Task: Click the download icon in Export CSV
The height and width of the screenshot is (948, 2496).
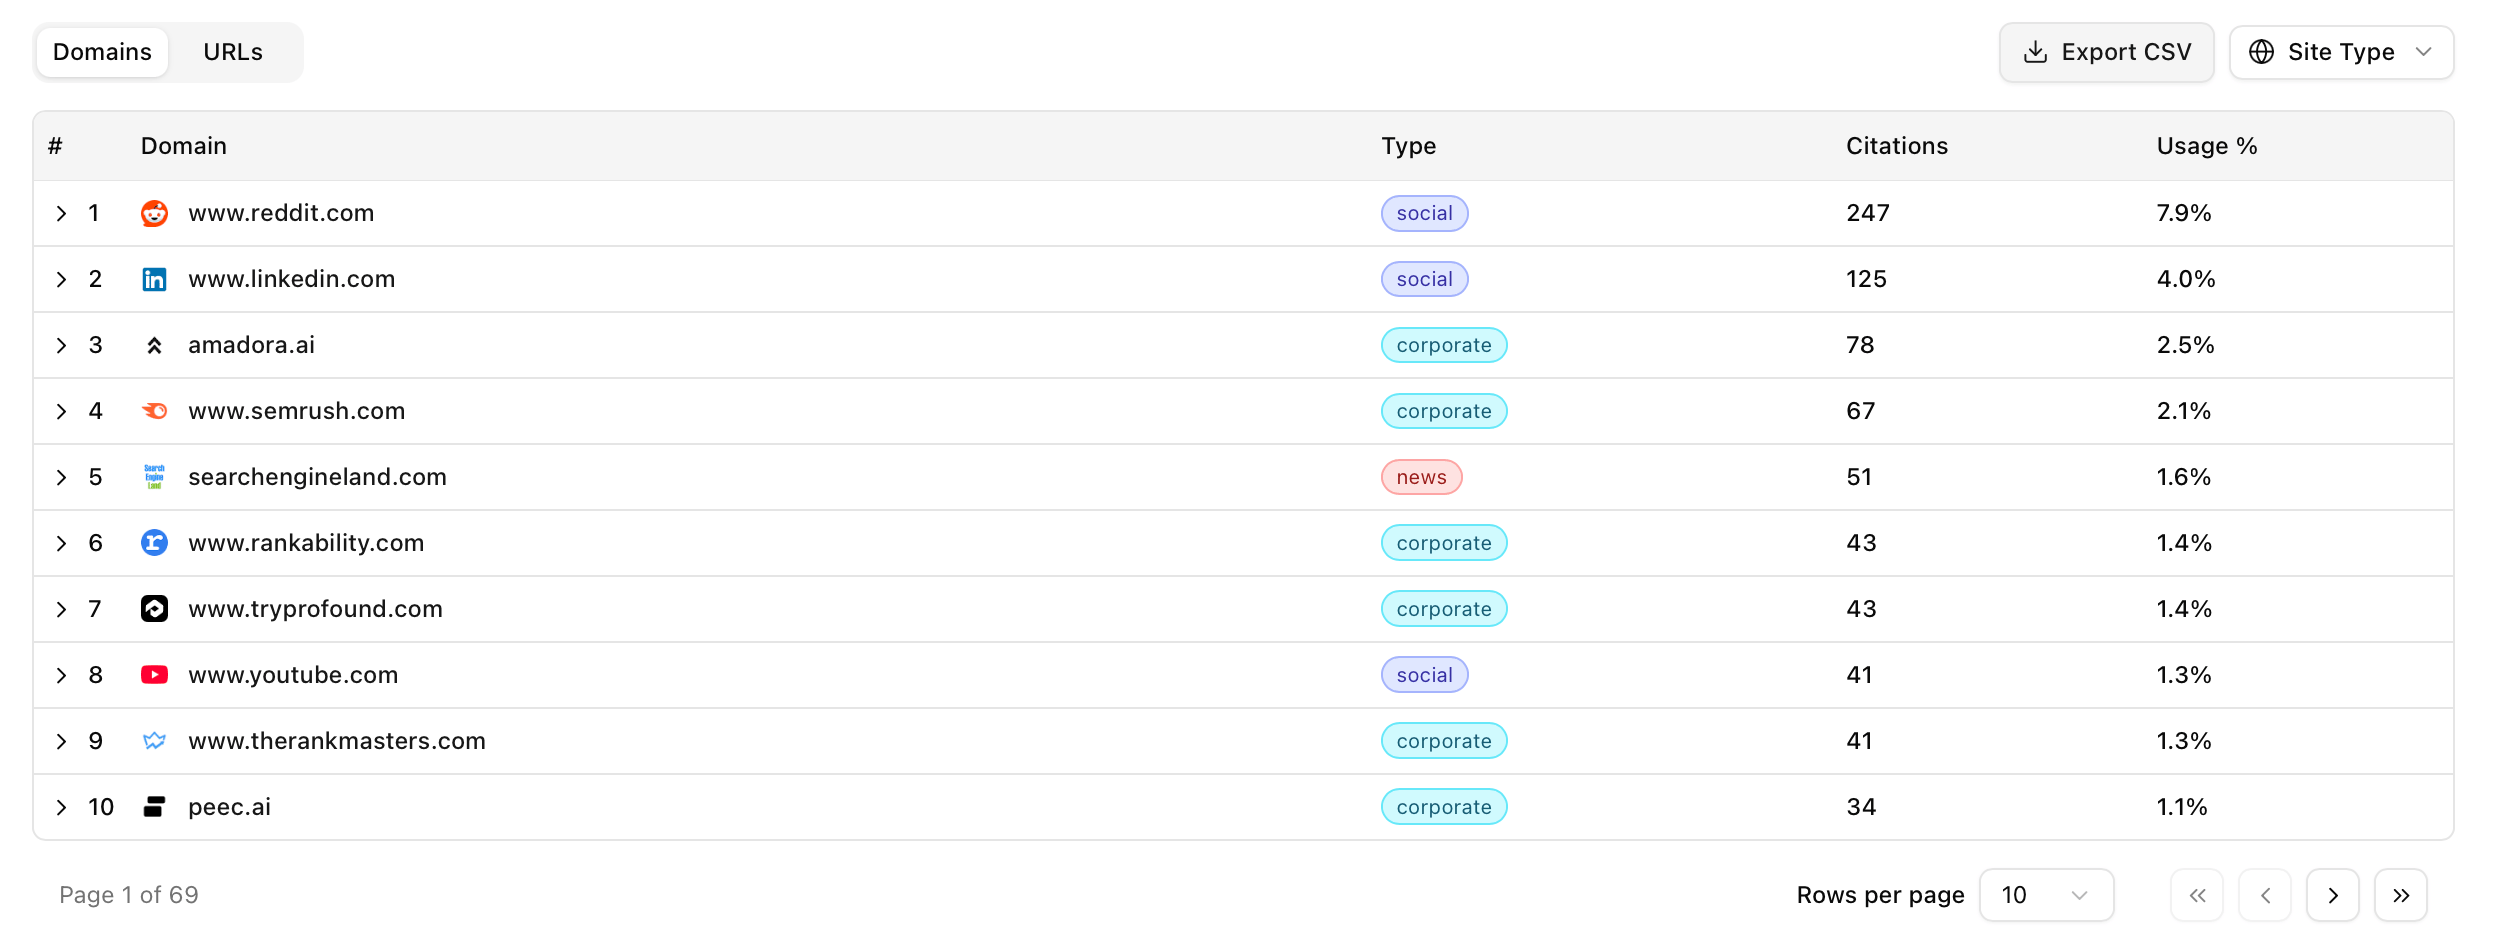Action: [2035, 52]
